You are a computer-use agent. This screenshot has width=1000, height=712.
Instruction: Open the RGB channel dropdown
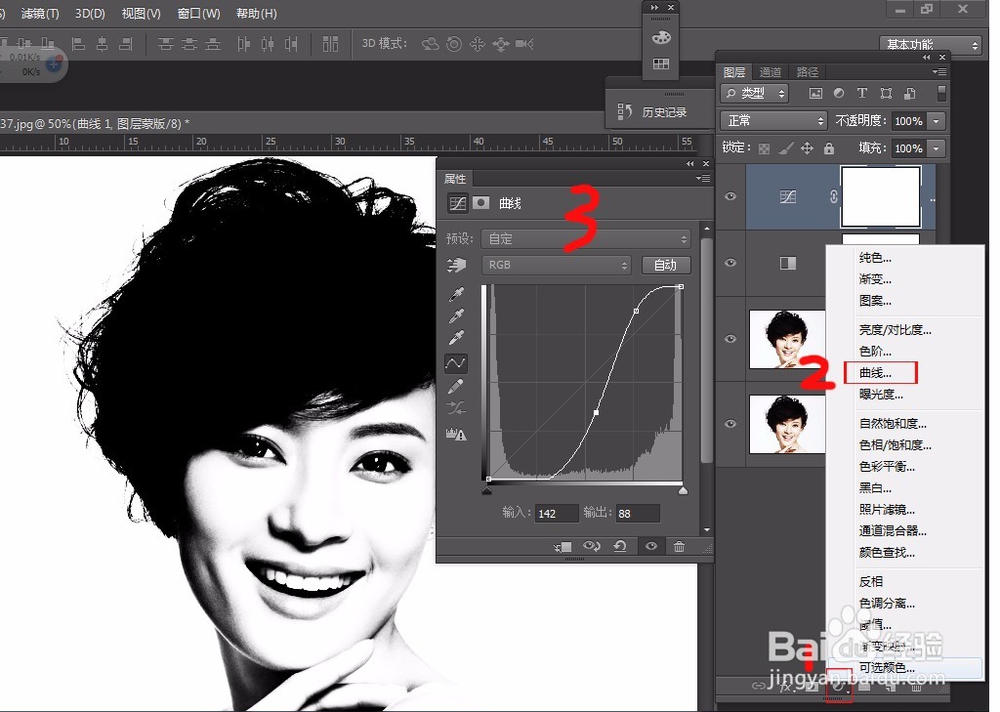pyautogui.click(x=556, y=265)
